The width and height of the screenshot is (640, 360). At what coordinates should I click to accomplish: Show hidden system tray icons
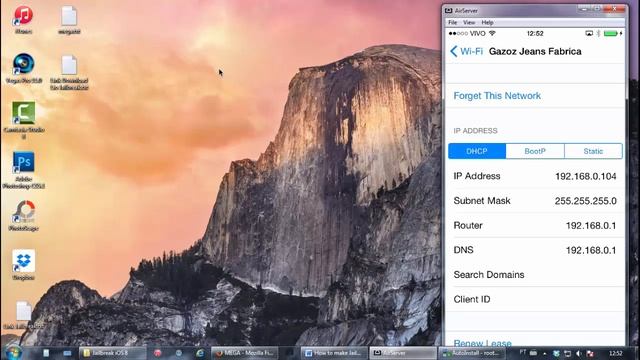click(x=545, y=353)
